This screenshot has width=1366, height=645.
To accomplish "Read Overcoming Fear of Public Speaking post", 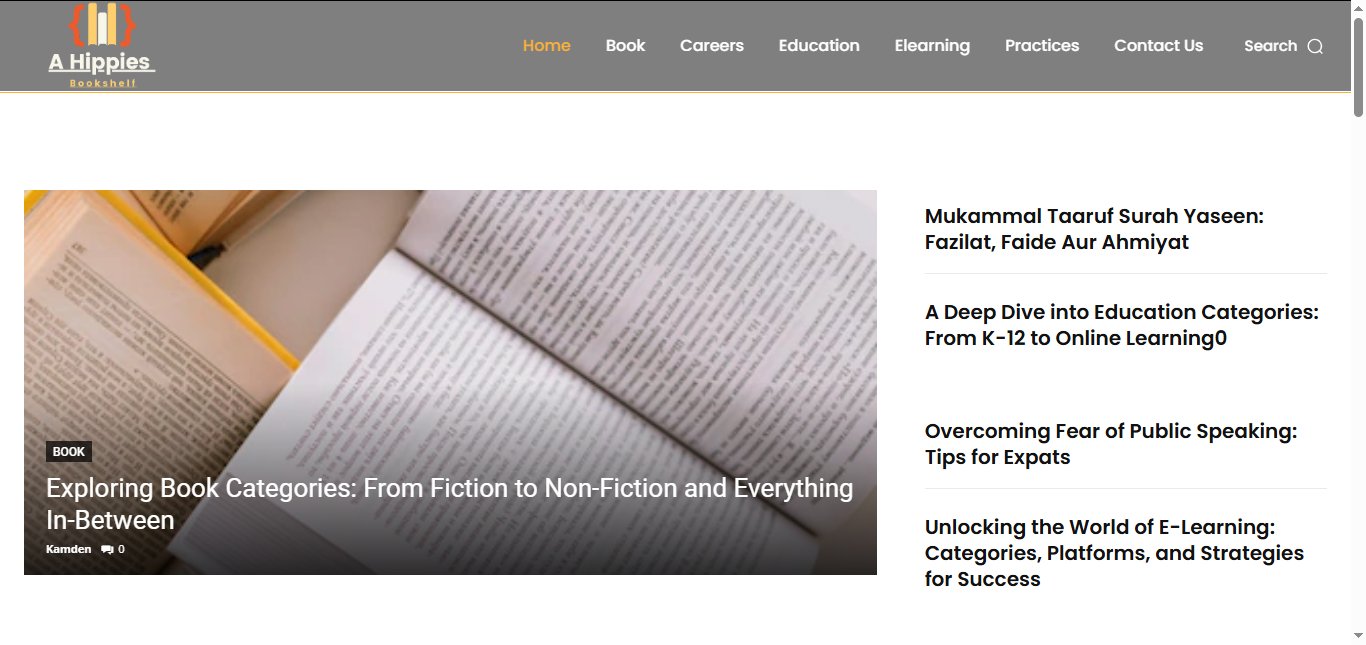I will (x=1111, y=444).
